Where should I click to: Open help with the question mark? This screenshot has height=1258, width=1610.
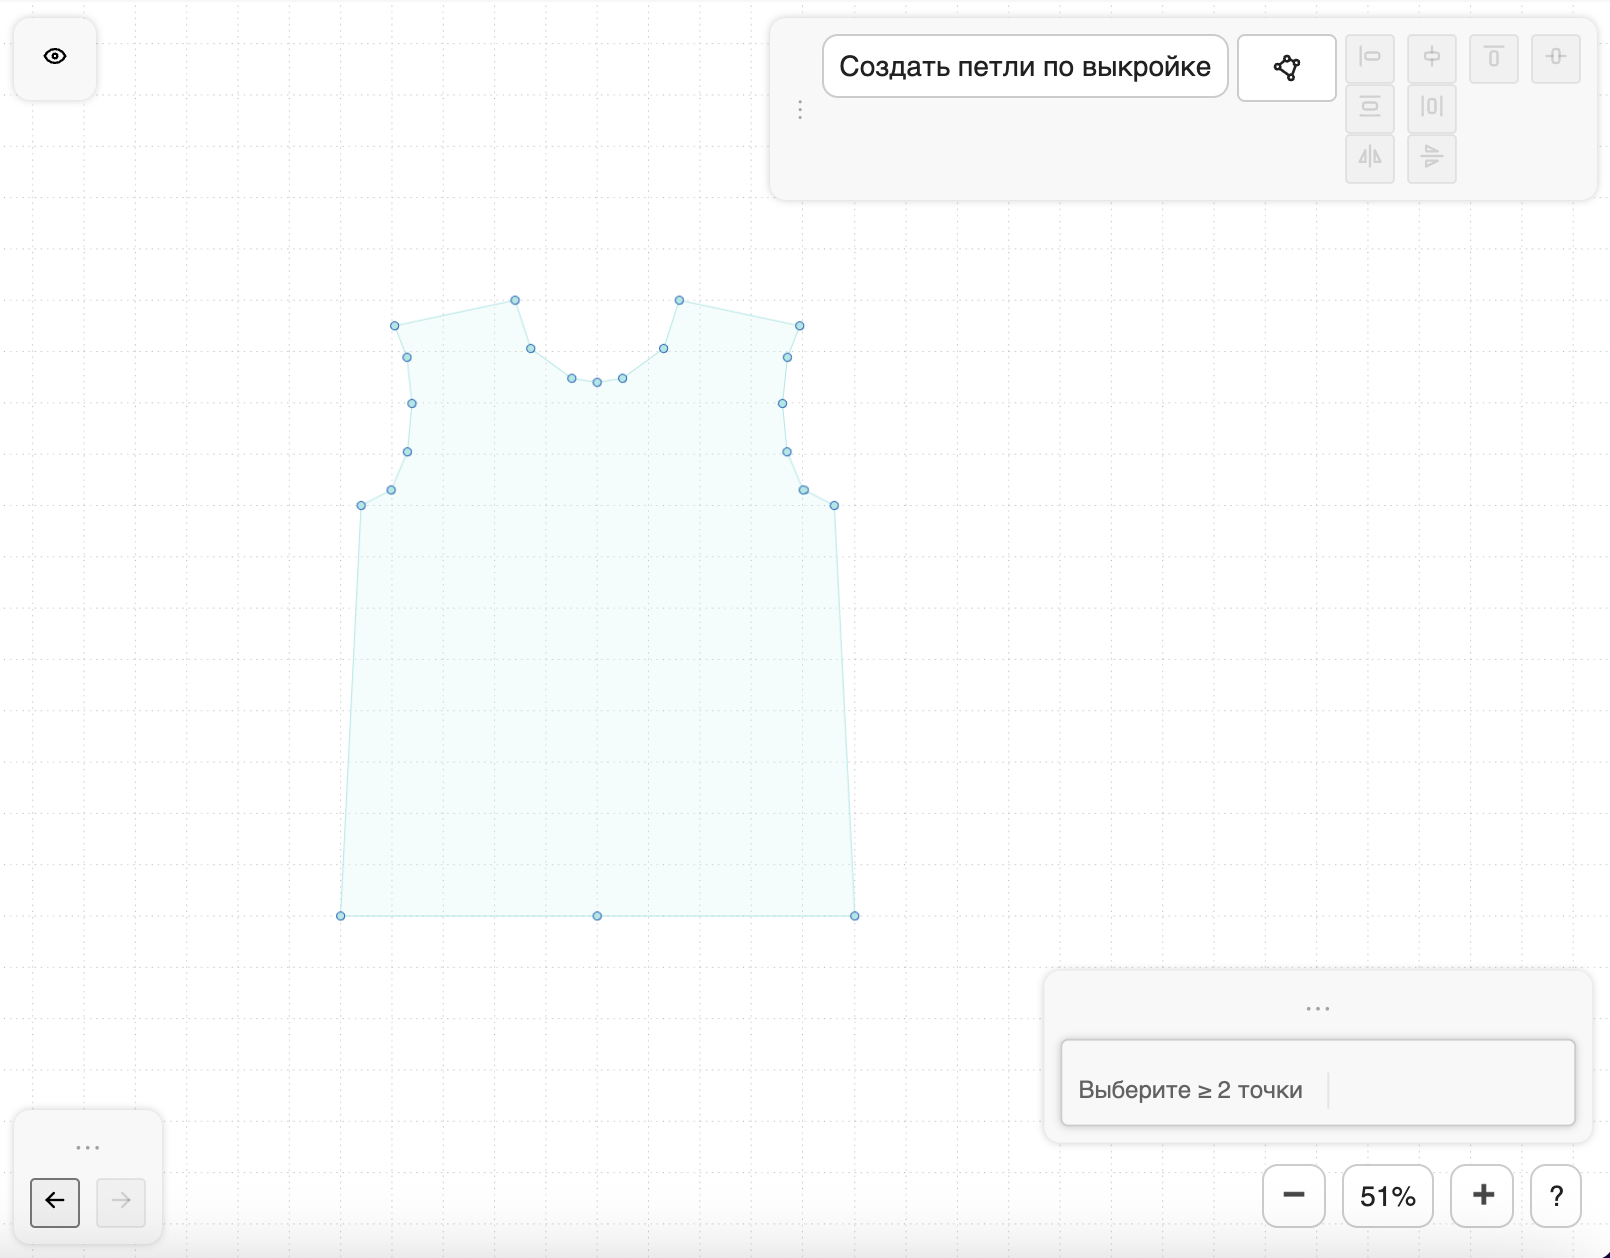[x=1555, y=1195]
